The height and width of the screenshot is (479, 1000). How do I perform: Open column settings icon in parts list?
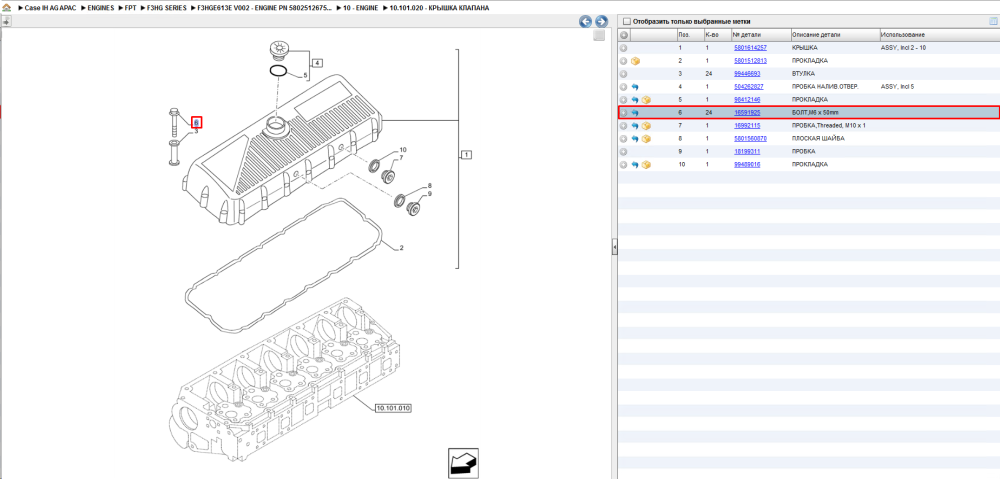click(992, 21)
